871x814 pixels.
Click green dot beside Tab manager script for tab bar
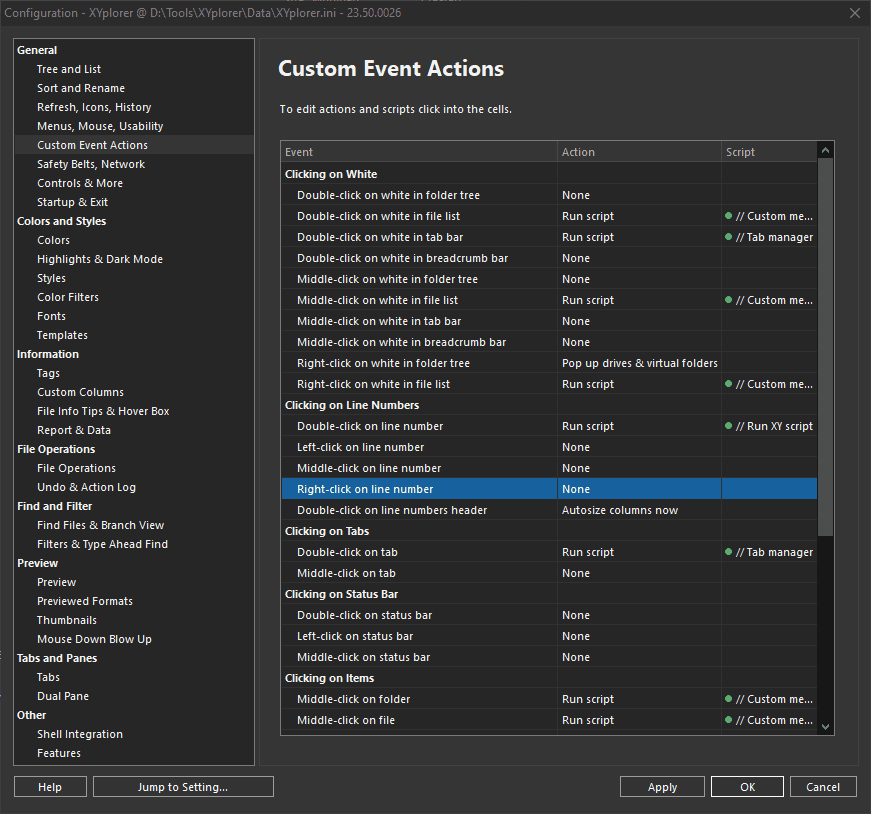pos(729,237)
